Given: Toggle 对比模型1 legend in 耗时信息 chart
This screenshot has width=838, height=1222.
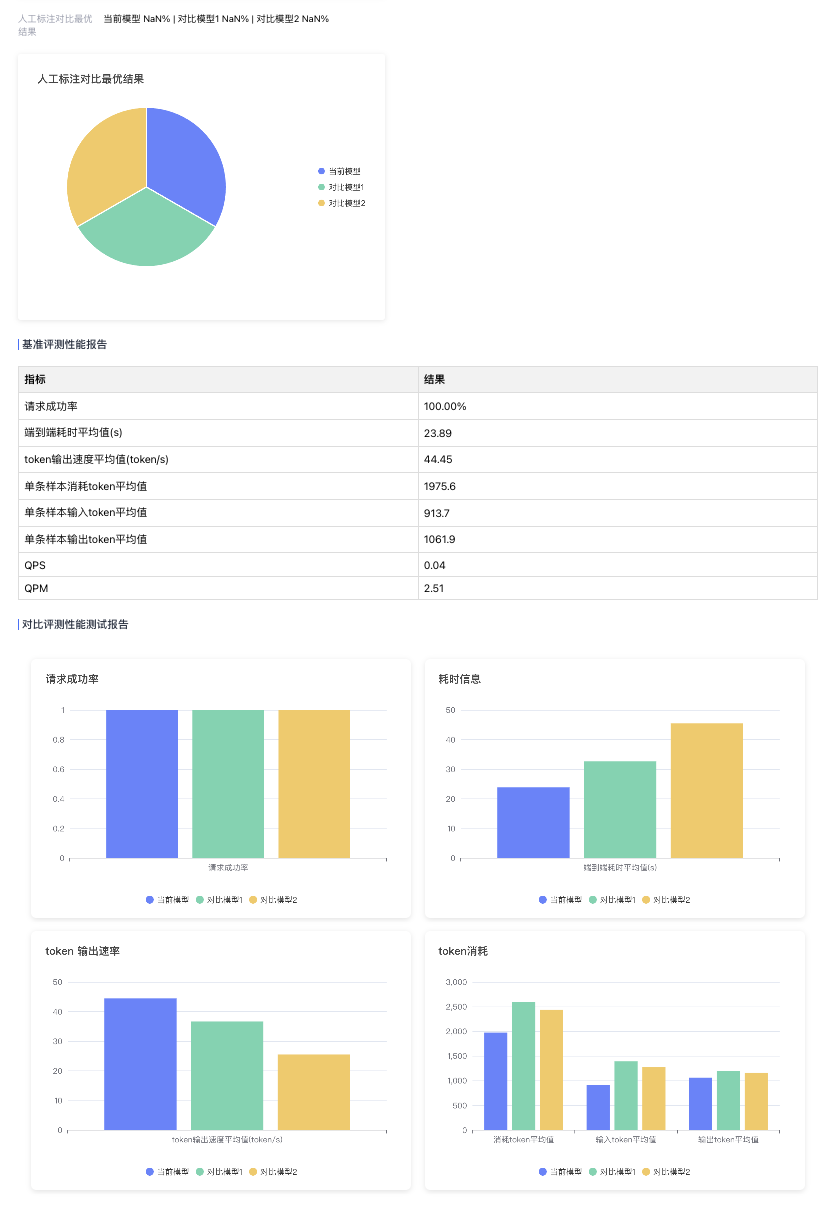Looking at the screenshot, I should point(613,900).
